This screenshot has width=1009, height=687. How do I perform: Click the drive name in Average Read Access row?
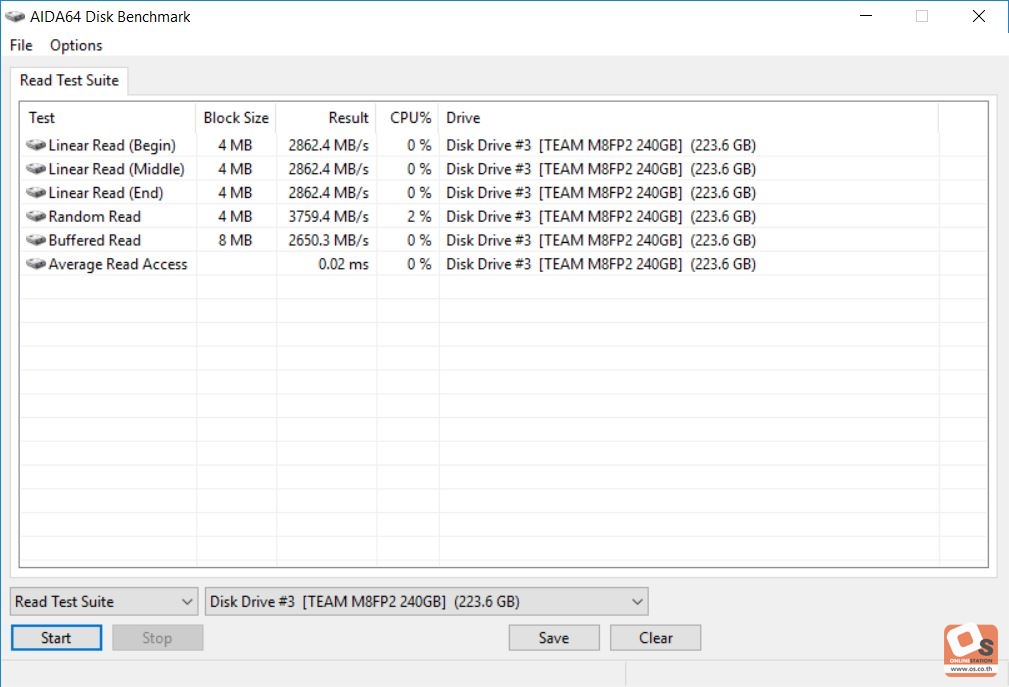coord(601,264)
